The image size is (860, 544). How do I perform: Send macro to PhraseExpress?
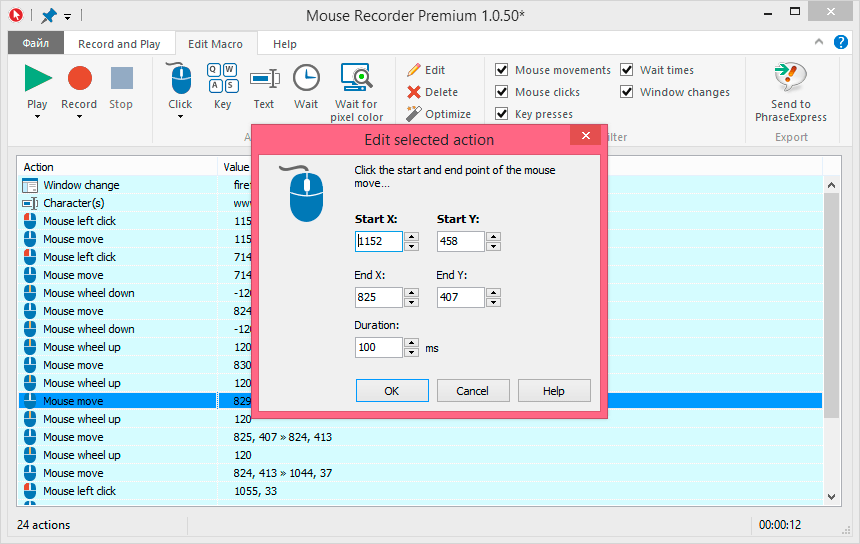[790, 92]
